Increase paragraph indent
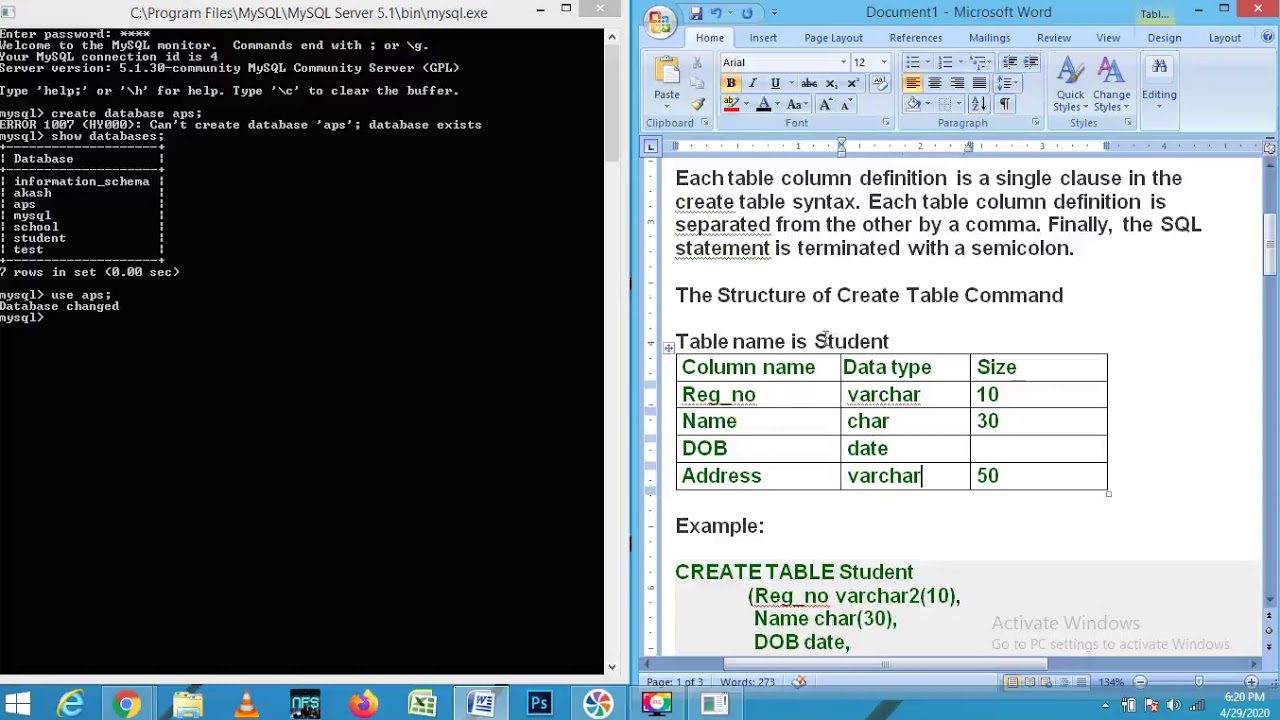The width and height of the screenshot is (1280, 720). click(x=1031, y=63)
